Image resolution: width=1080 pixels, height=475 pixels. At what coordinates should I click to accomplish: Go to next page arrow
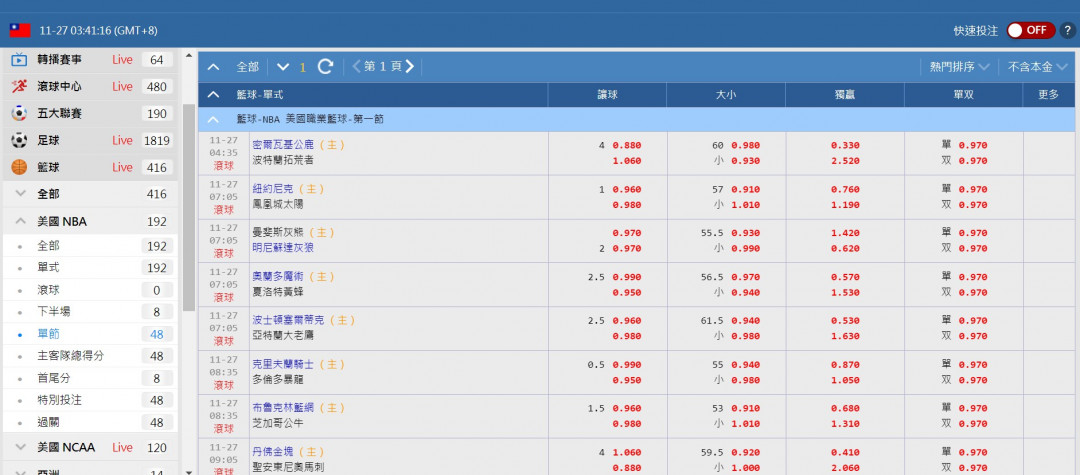[x=410, y=67]
